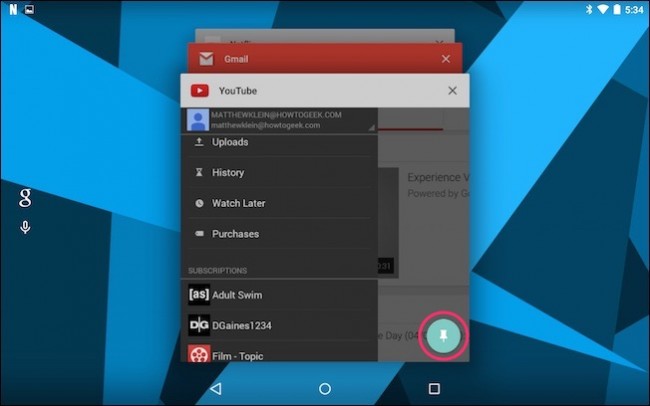The height and width of the screenshot is (406, 650).
Task: Tap the Experience video title text
Action: click(438, 177)
